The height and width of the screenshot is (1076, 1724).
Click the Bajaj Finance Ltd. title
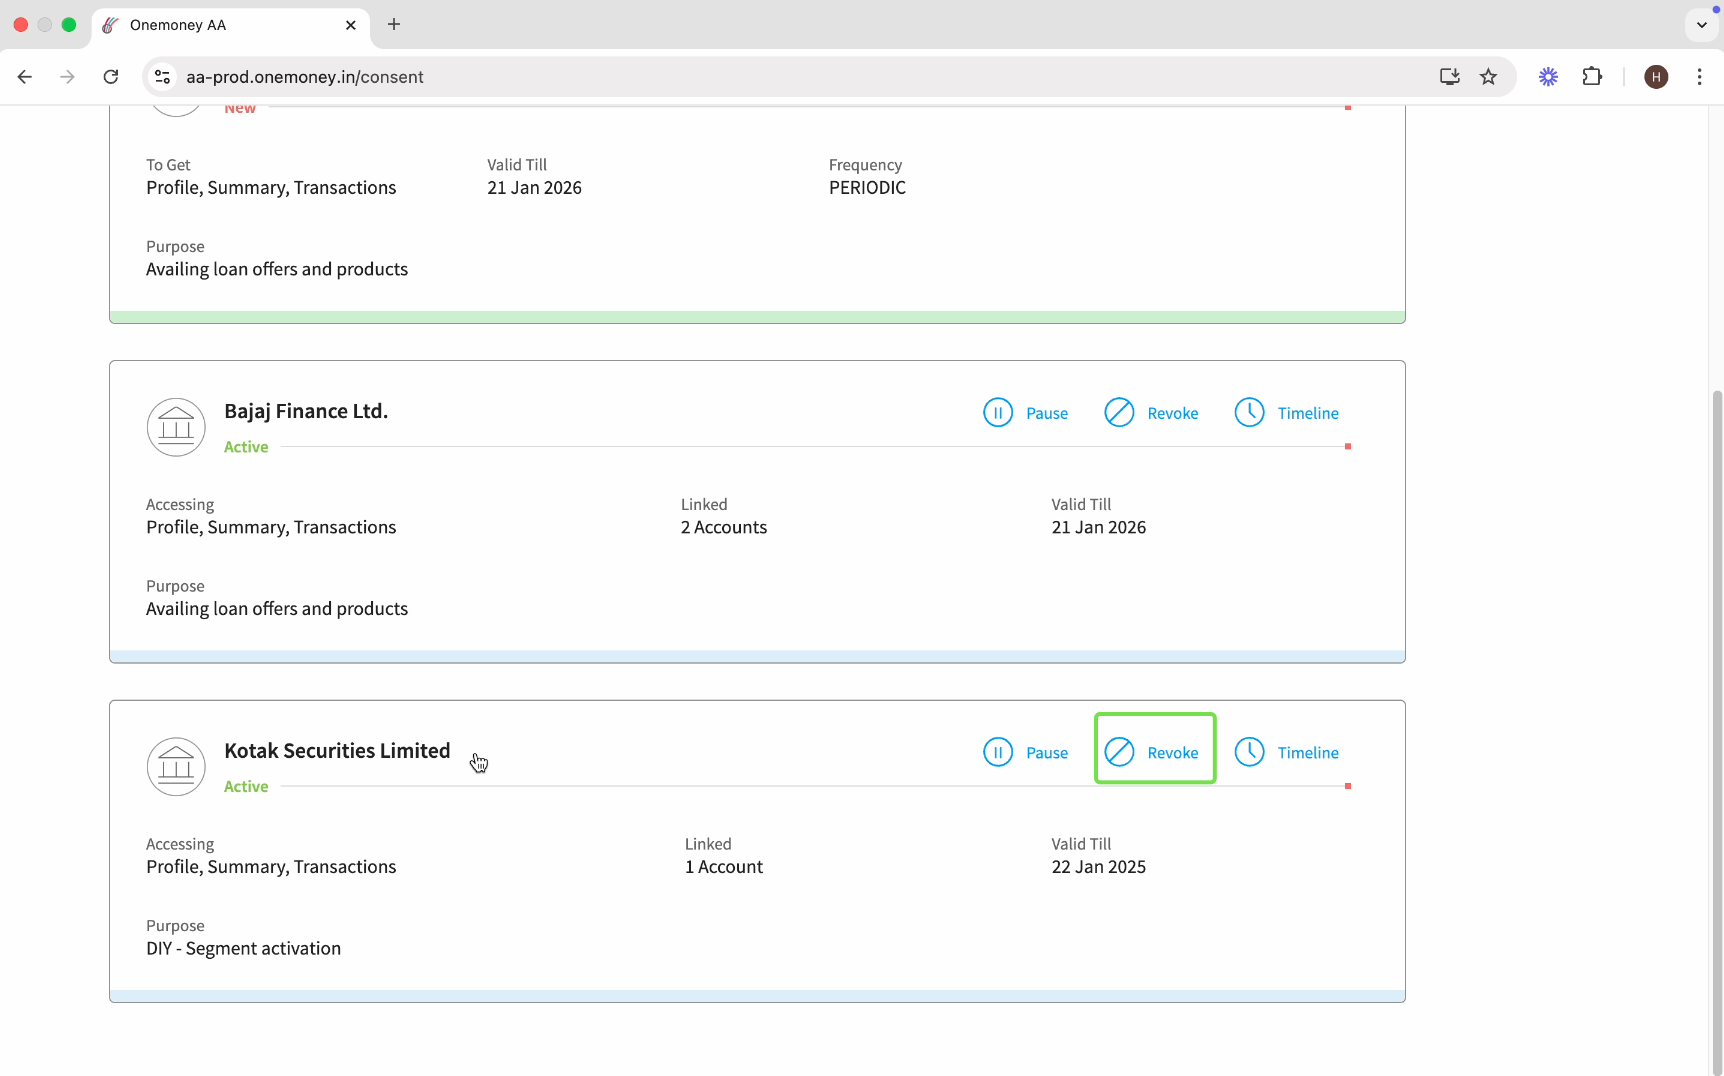point(306,411)
